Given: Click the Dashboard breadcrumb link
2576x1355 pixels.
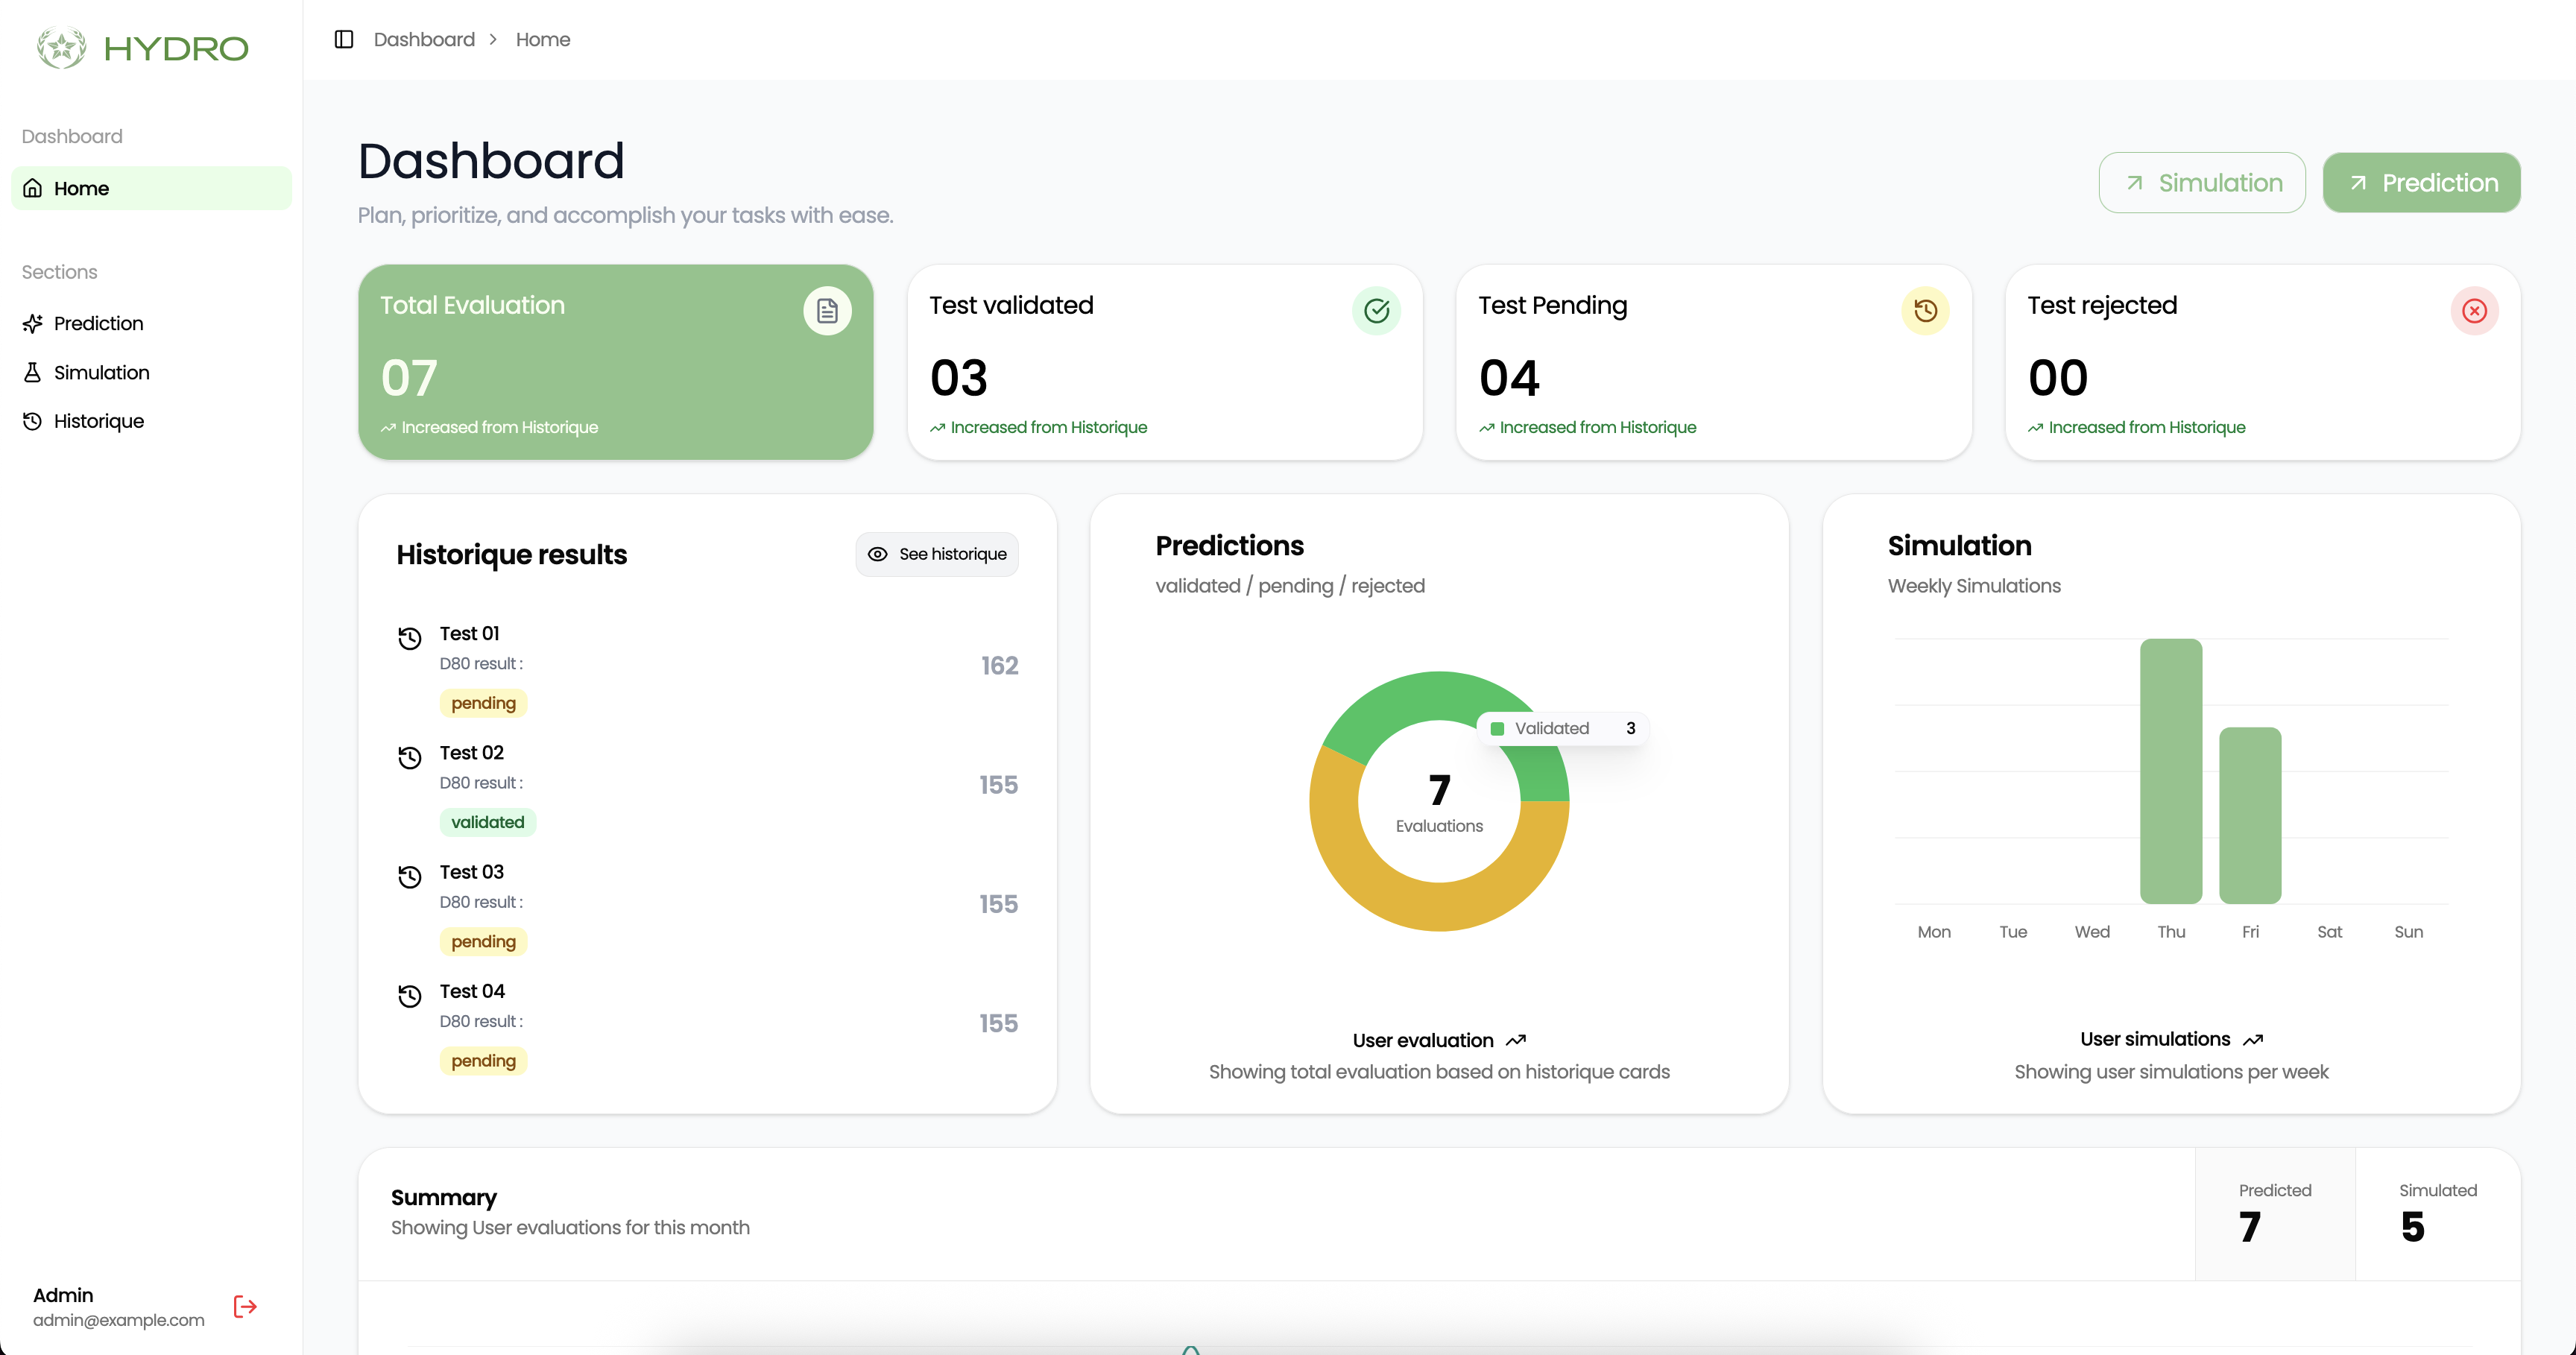Looking at the screenshot, I should pos(424,39).
